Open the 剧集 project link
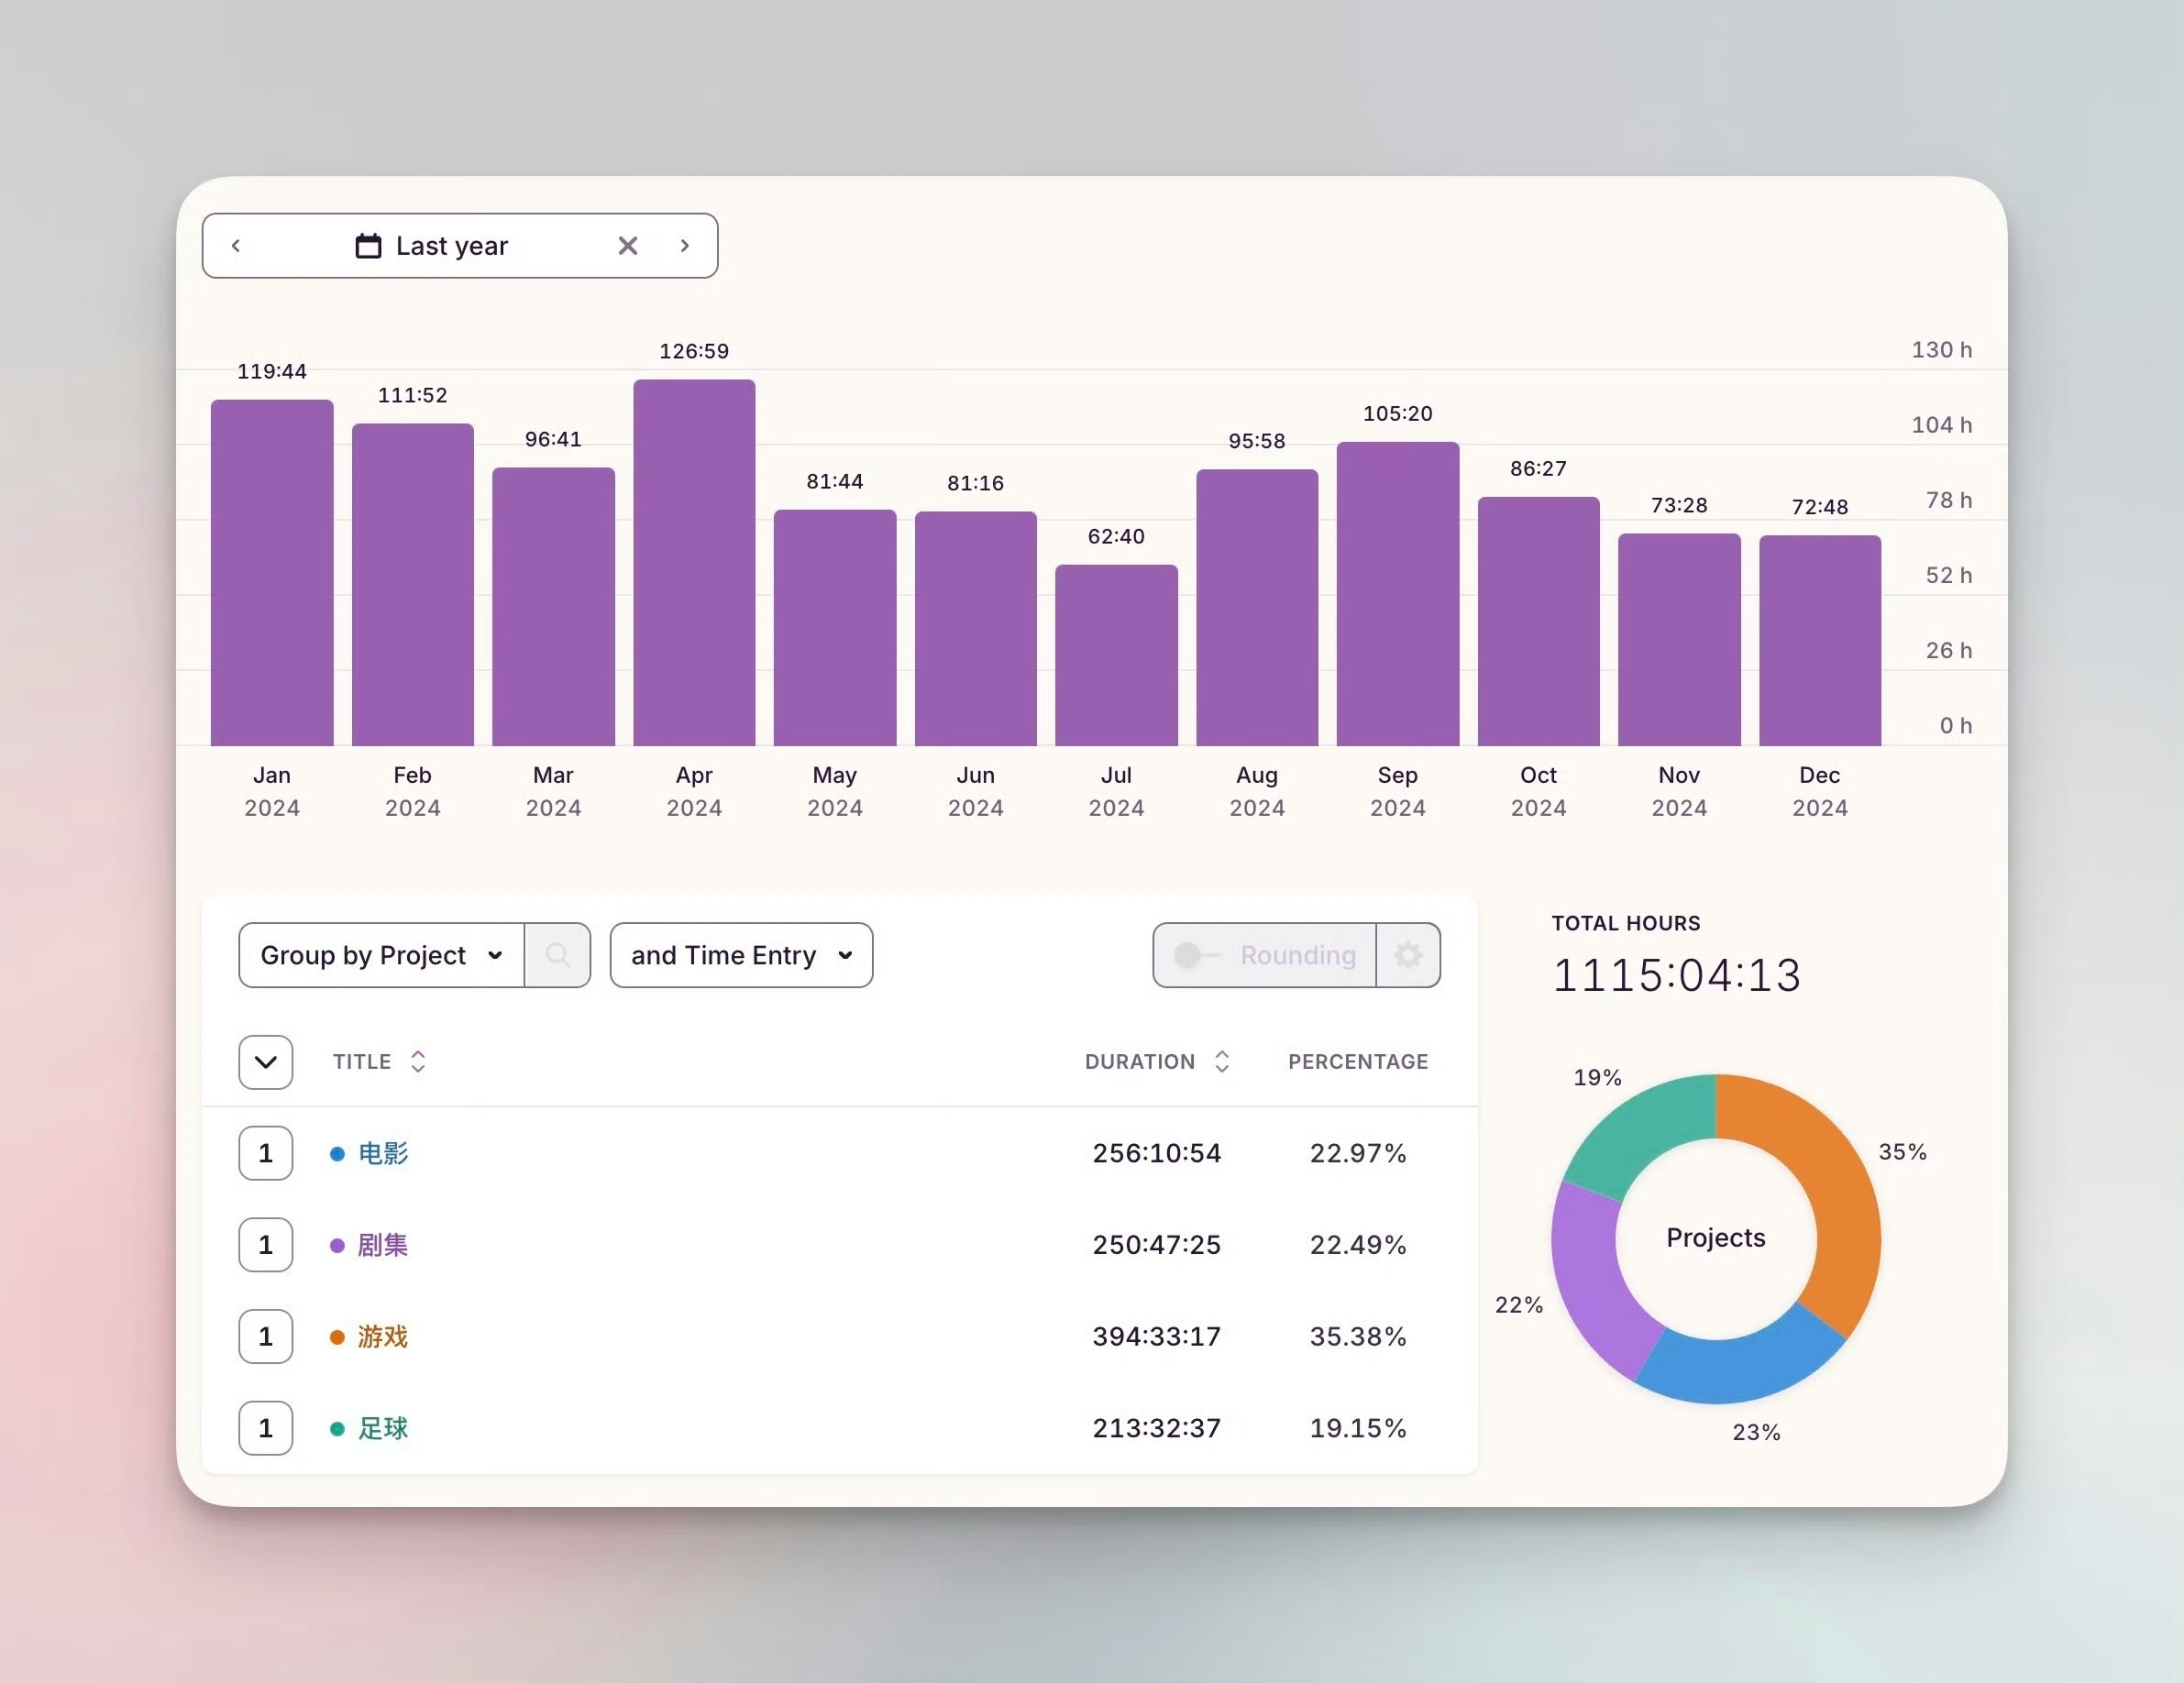2184x1683 pixels. (383, 1245)
